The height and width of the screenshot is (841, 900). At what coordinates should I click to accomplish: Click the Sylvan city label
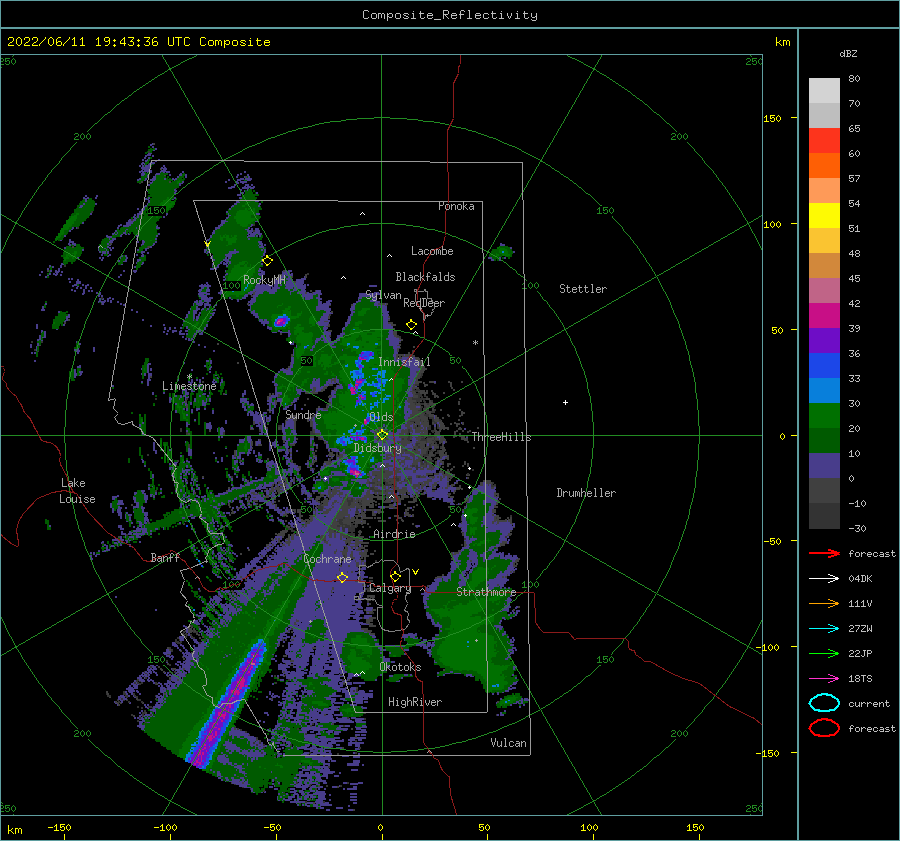(383, 295)
